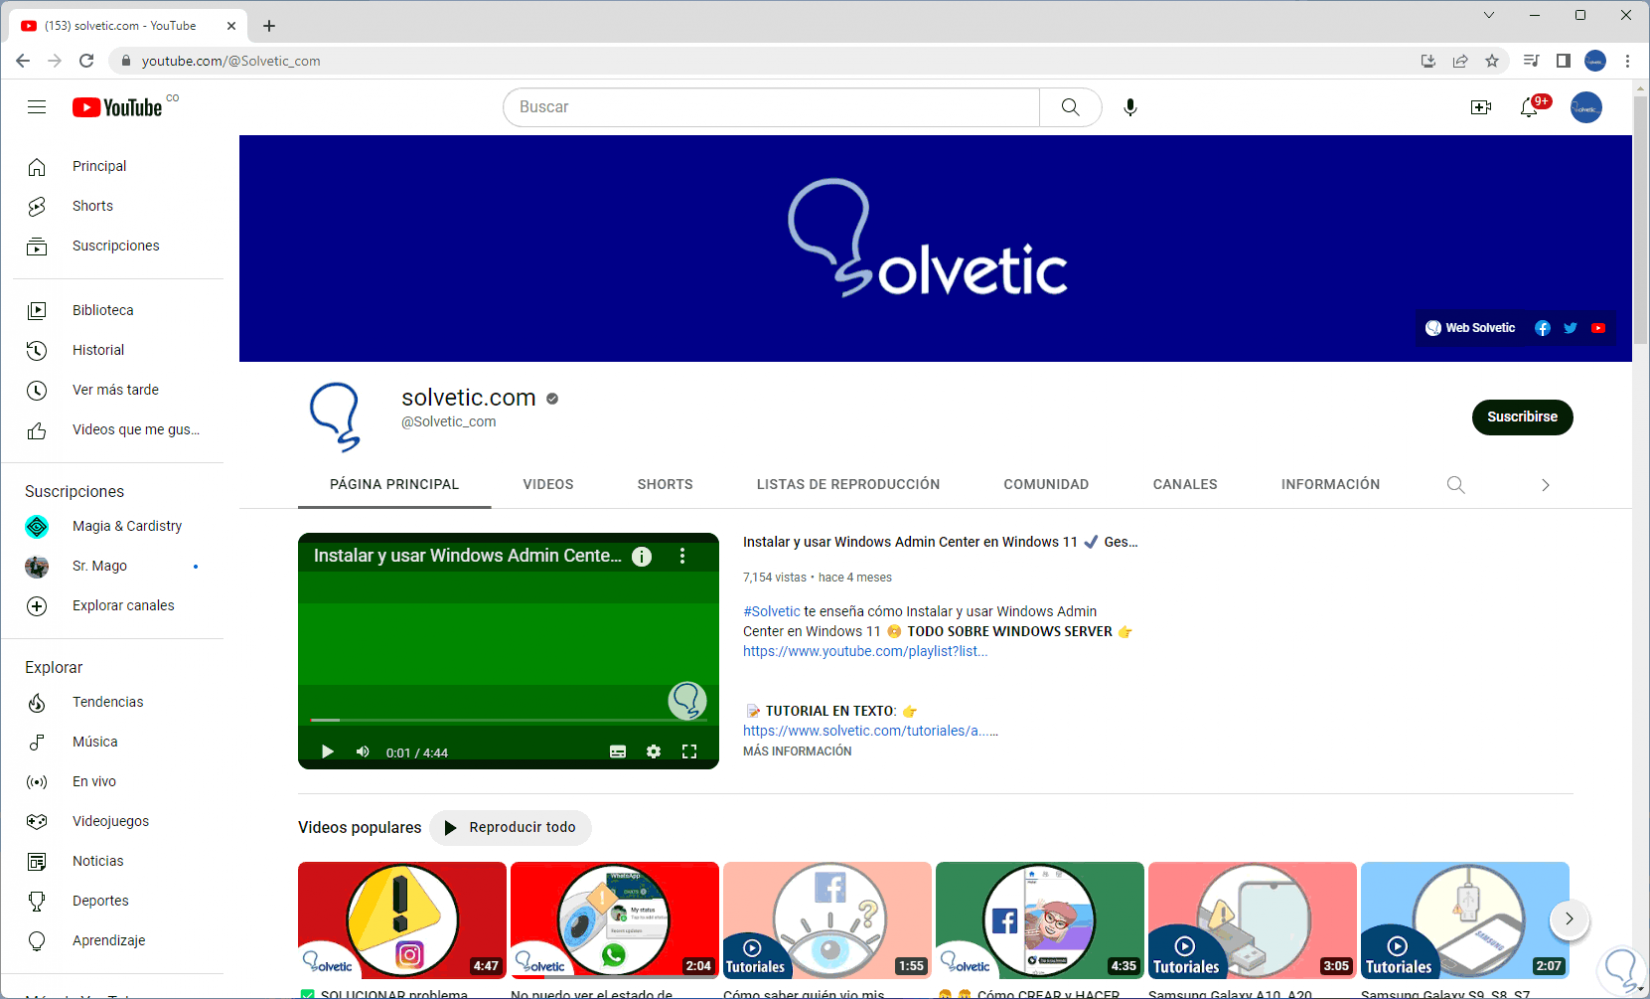Click the YouTube icon on channel banner
The image size is (1650, 999).
pos(1598,328)
